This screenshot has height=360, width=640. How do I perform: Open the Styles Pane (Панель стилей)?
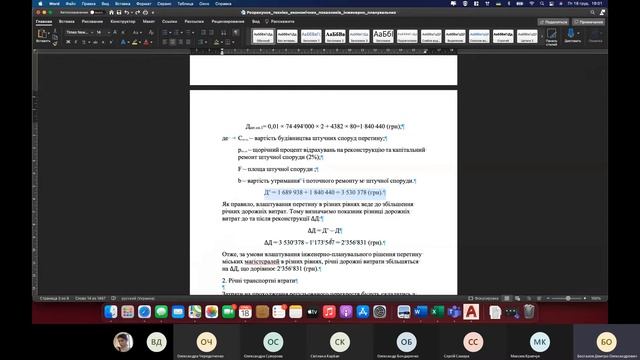click(x=551, y=36)
